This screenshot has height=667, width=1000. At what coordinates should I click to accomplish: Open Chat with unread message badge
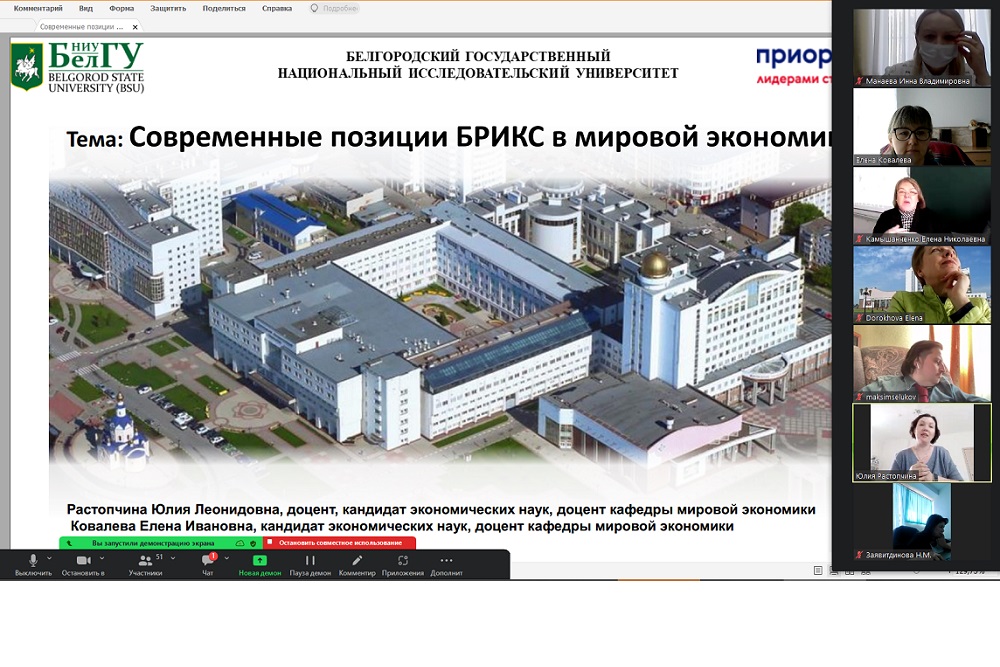coord(208,561)
